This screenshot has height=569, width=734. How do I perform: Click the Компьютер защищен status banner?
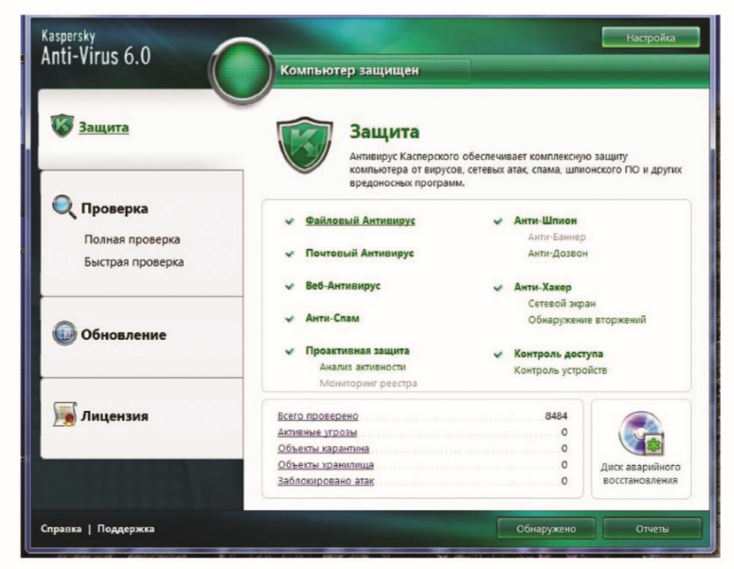pos(349,71)
